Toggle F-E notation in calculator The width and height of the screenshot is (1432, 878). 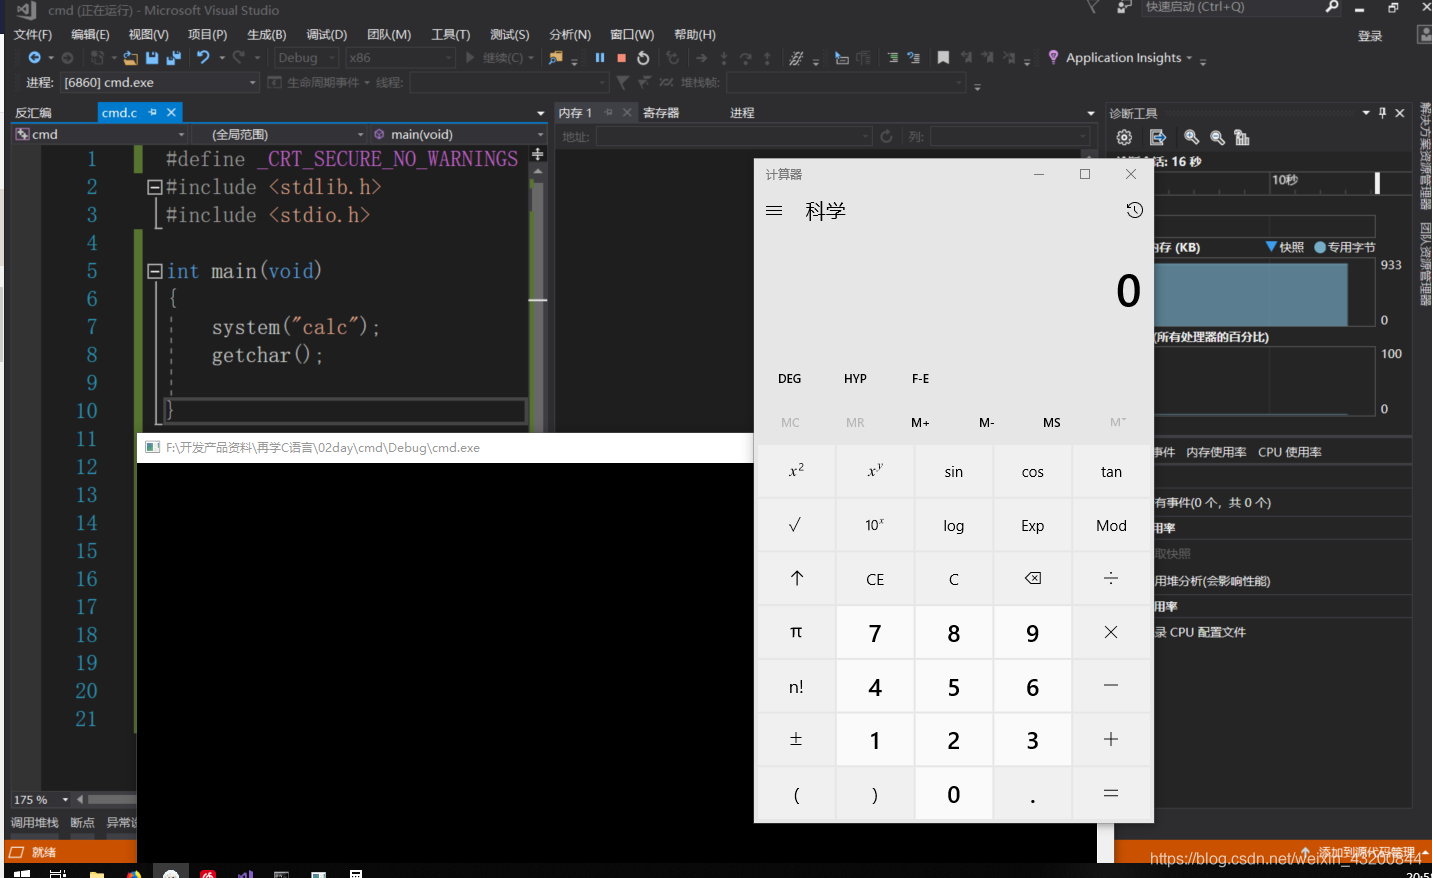[x=920, y=379]
